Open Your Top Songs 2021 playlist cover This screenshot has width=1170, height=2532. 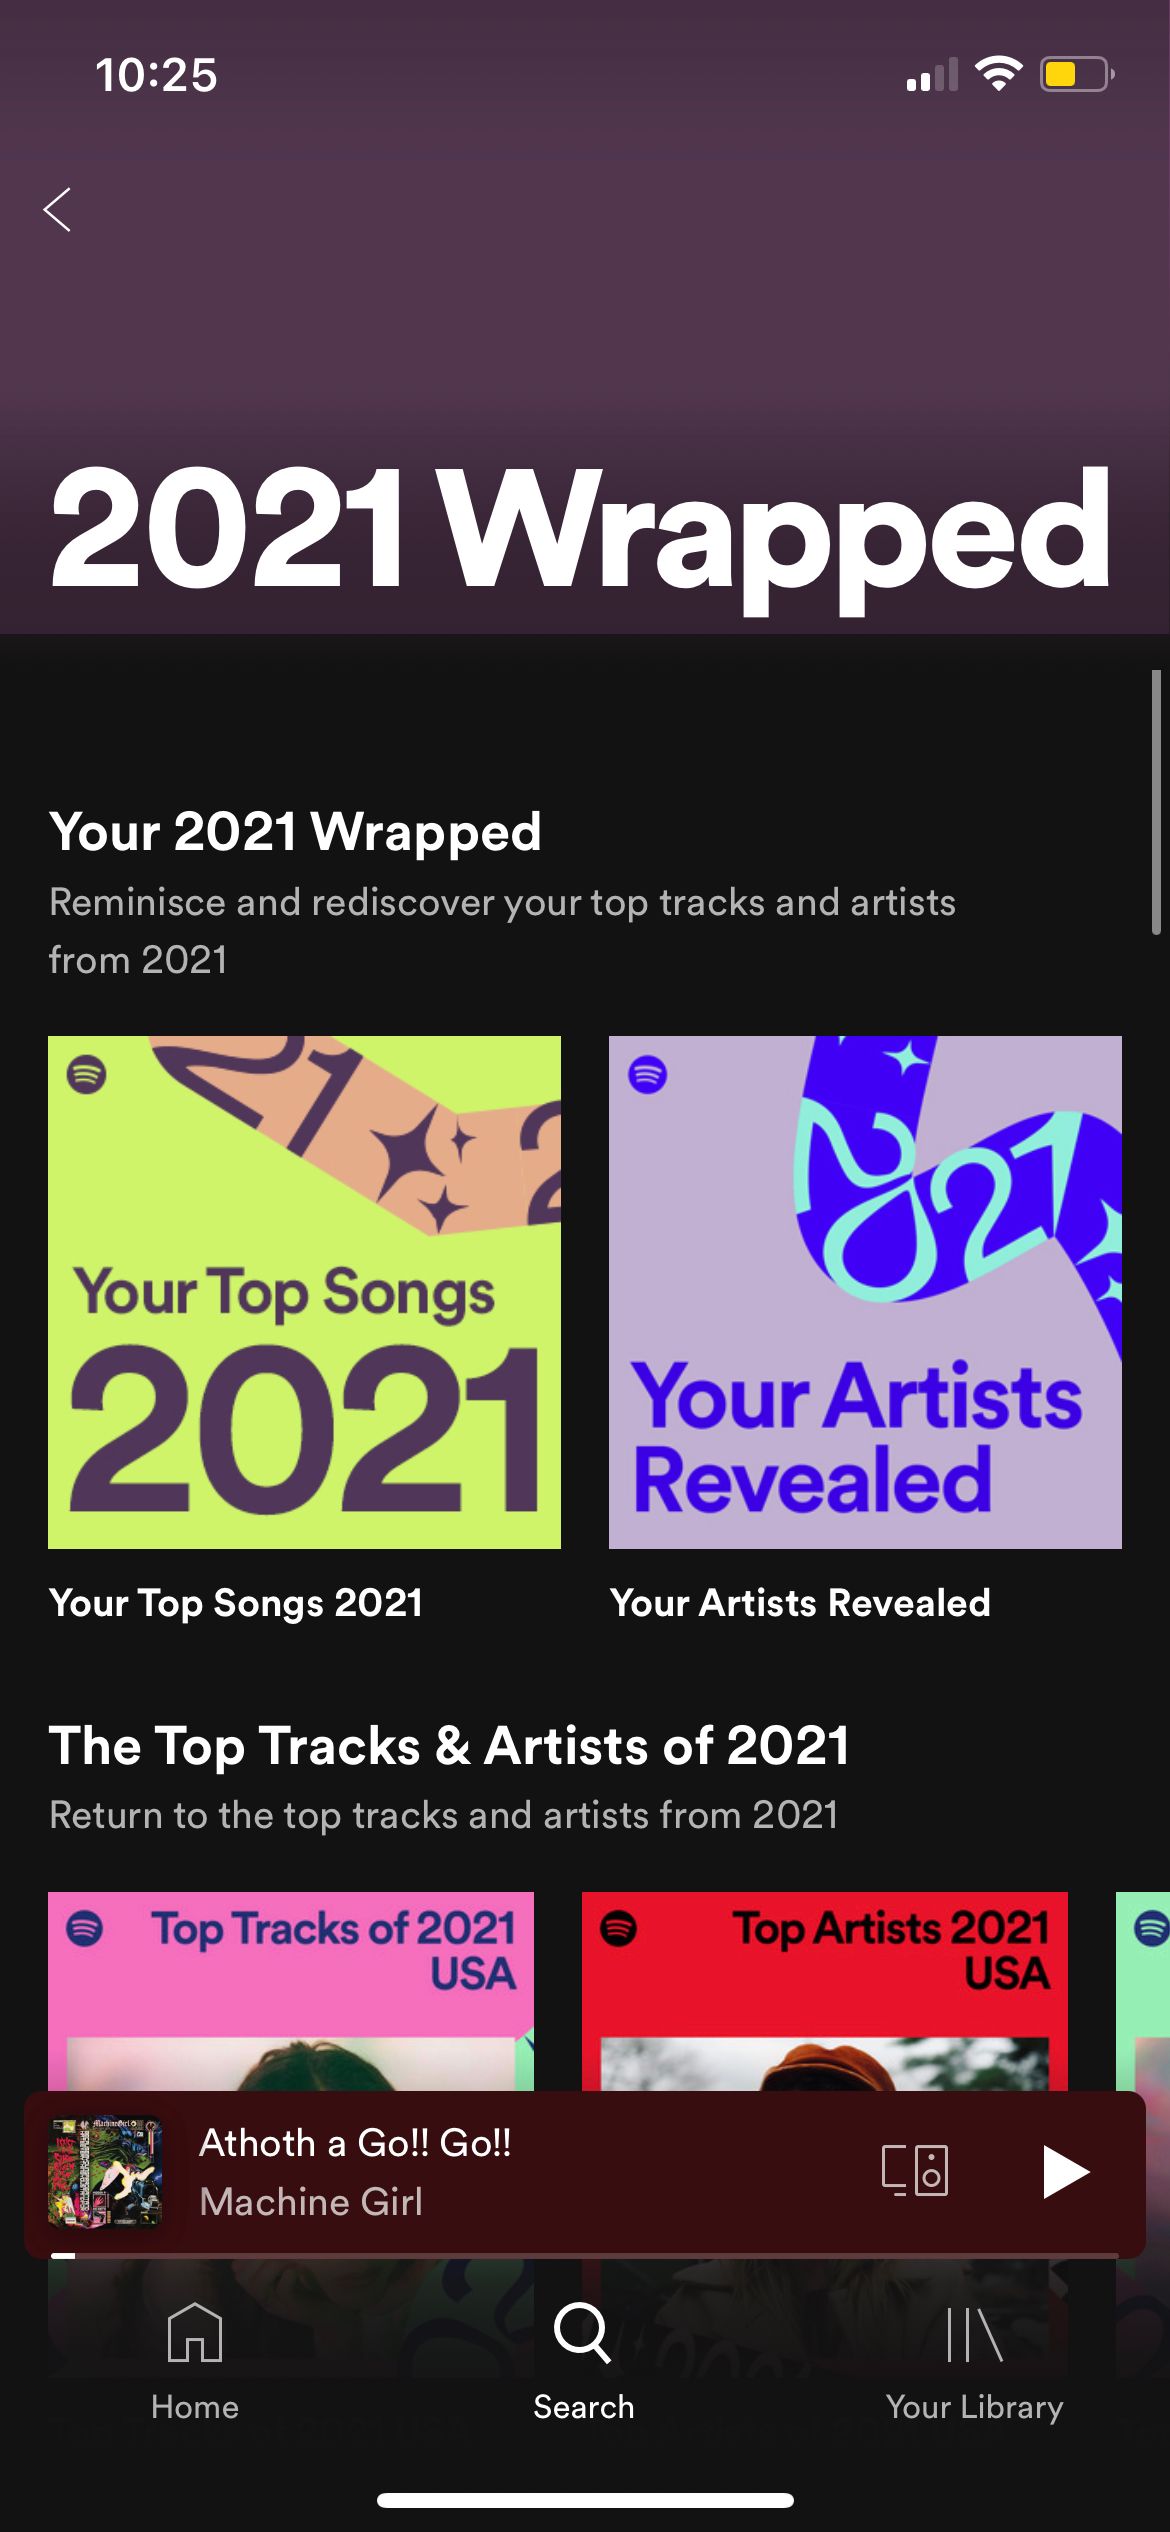304,1292
